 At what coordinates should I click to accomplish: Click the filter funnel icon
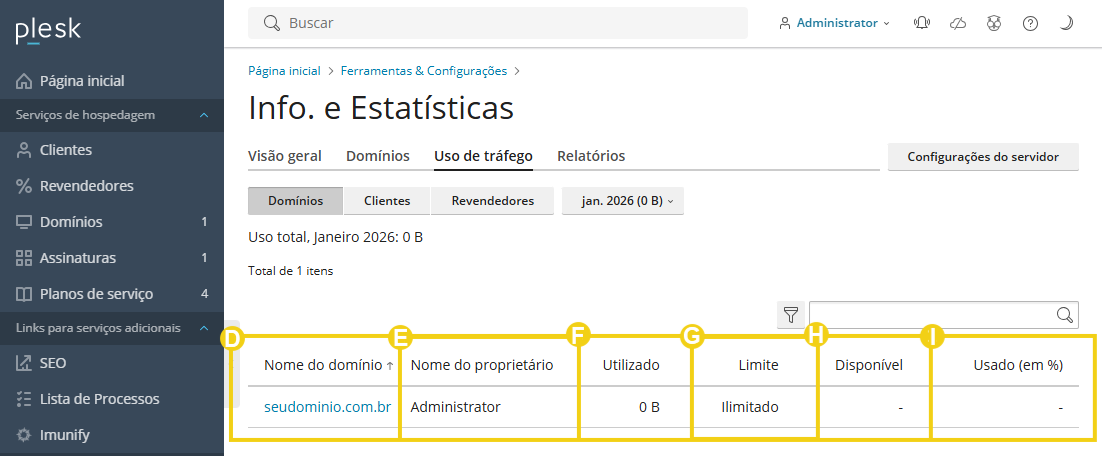tap(791, 314)
